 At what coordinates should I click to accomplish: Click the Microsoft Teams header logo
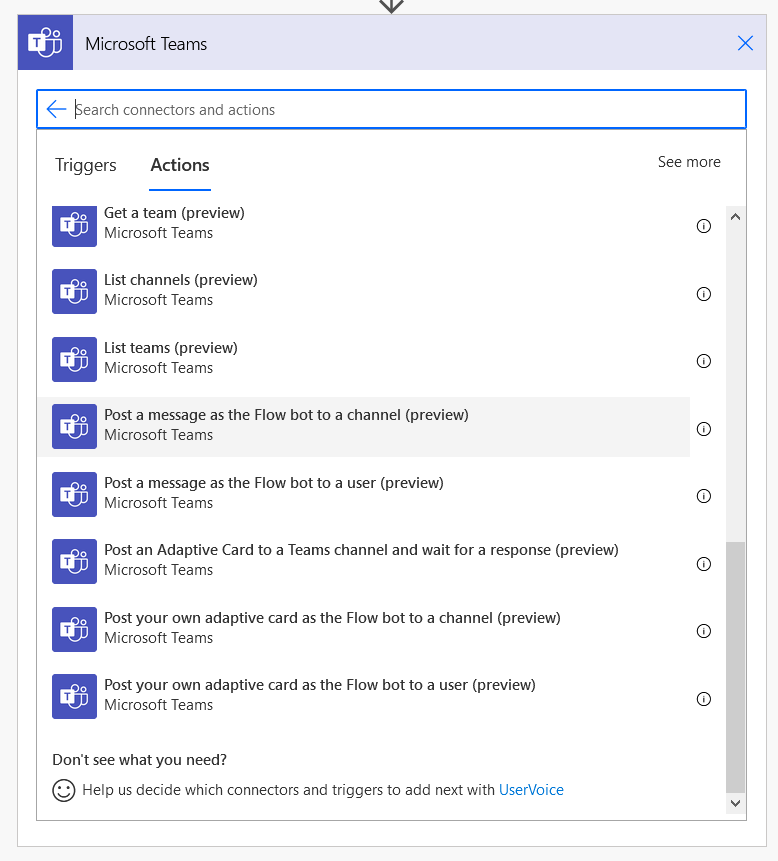(45, 42)
